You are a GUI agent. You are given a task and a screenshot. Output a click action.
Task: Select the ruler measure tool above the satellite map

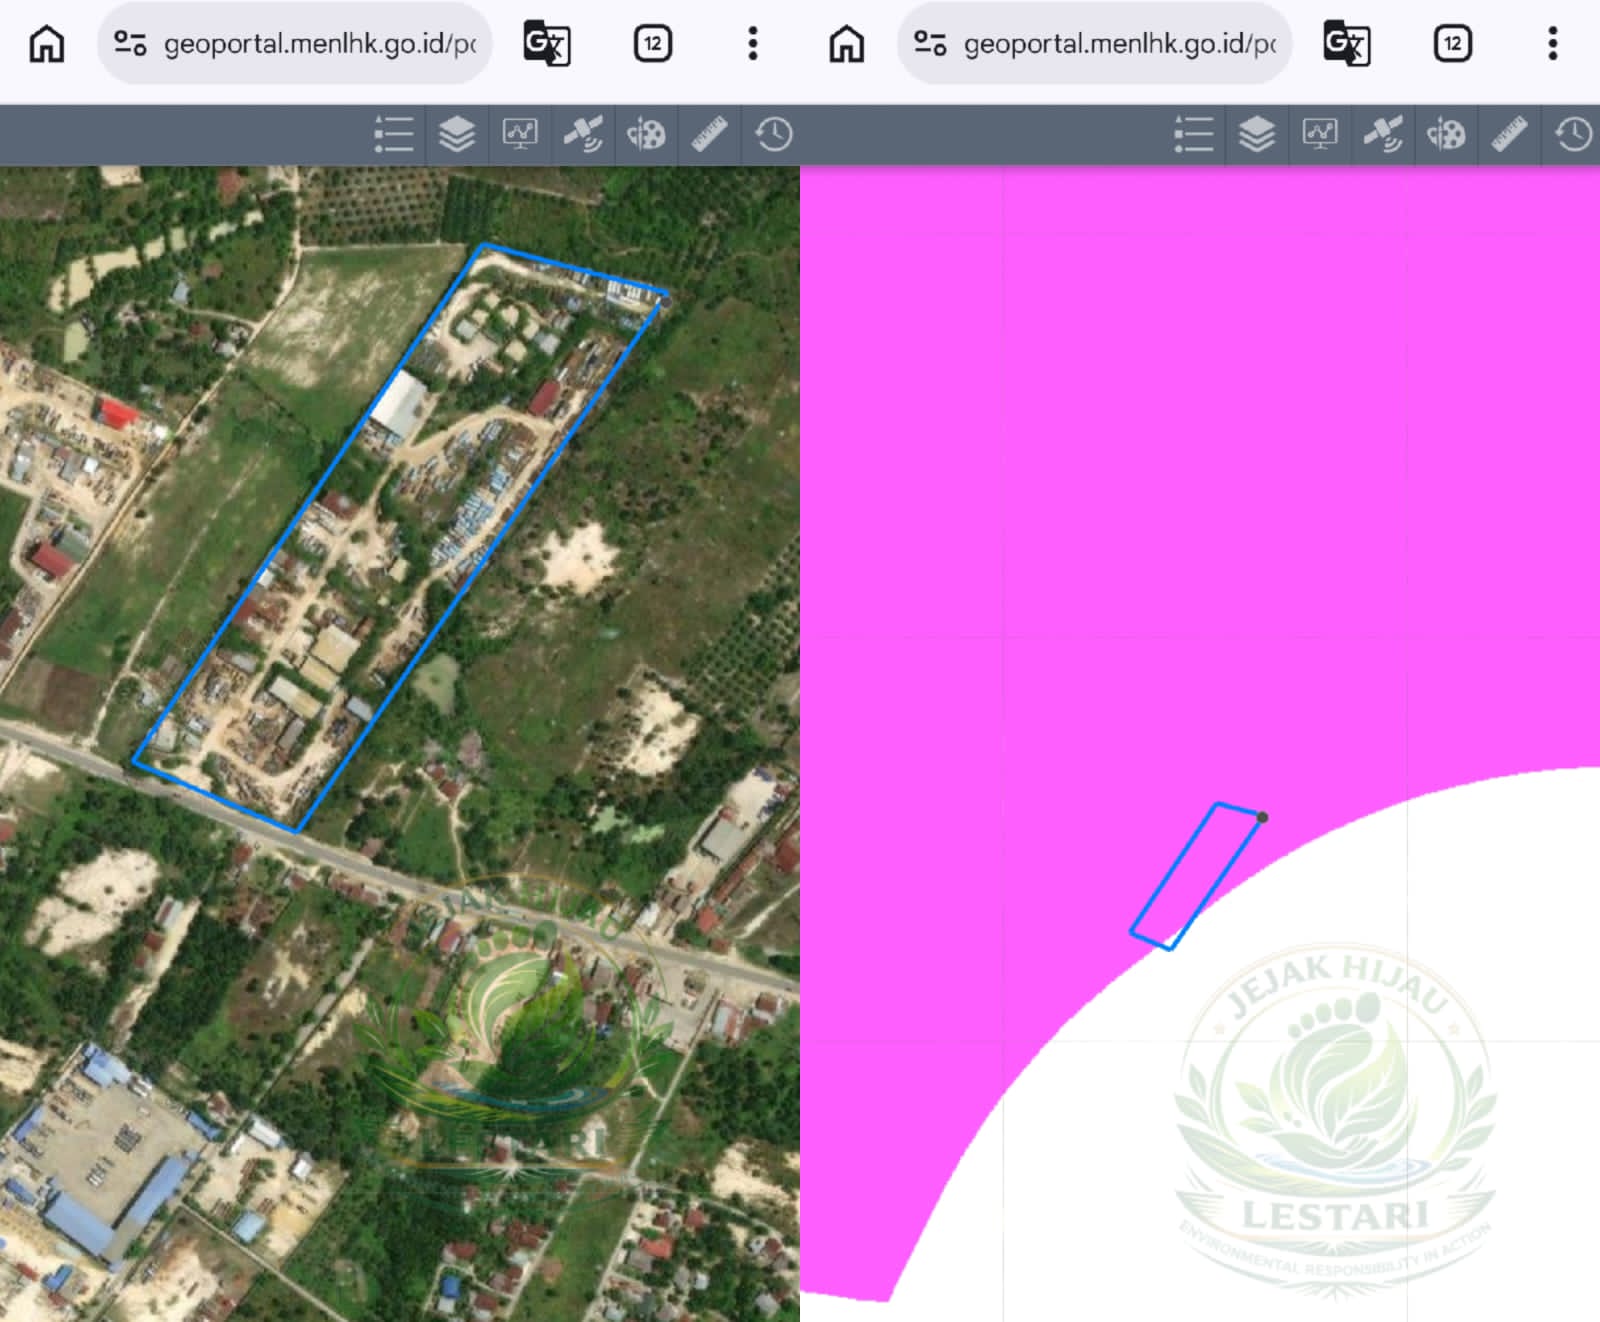click(x=709, y=134)
